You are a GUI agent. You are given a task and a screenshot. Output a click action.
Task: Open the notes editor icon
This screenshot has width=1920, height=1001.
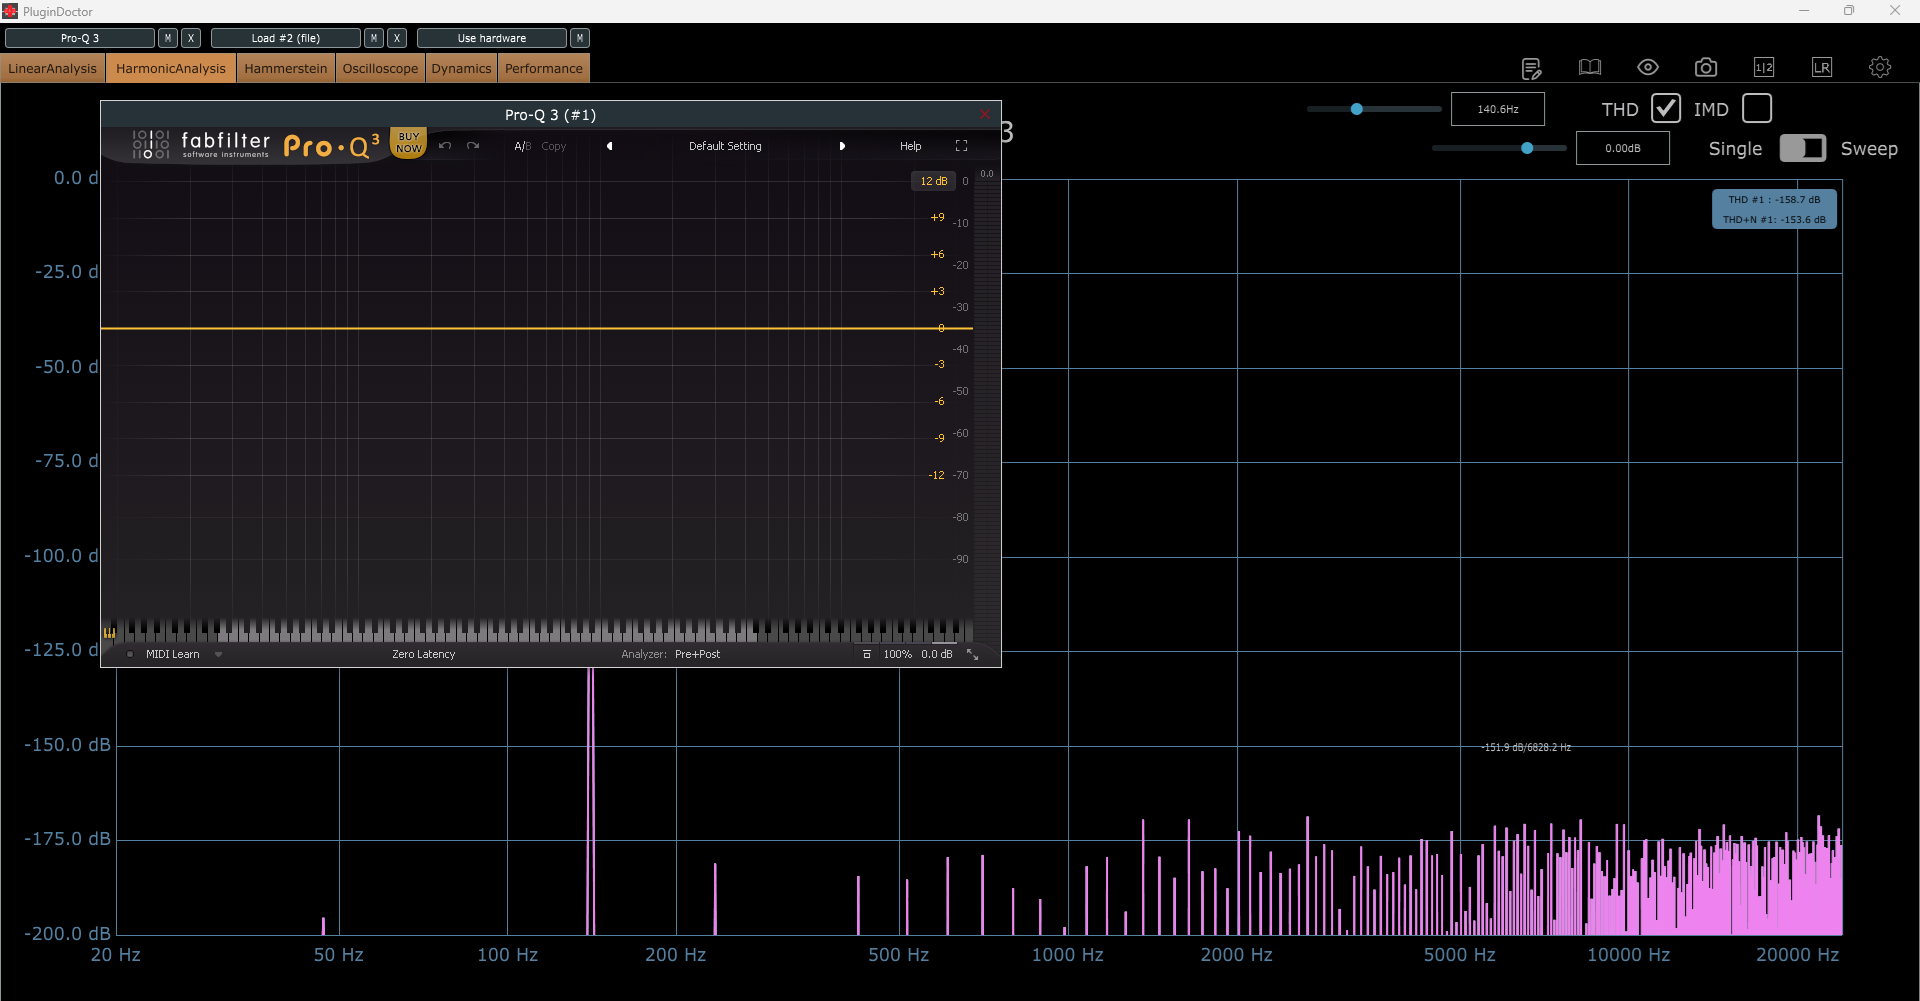pyautogui.click(x=1531, y=68)
